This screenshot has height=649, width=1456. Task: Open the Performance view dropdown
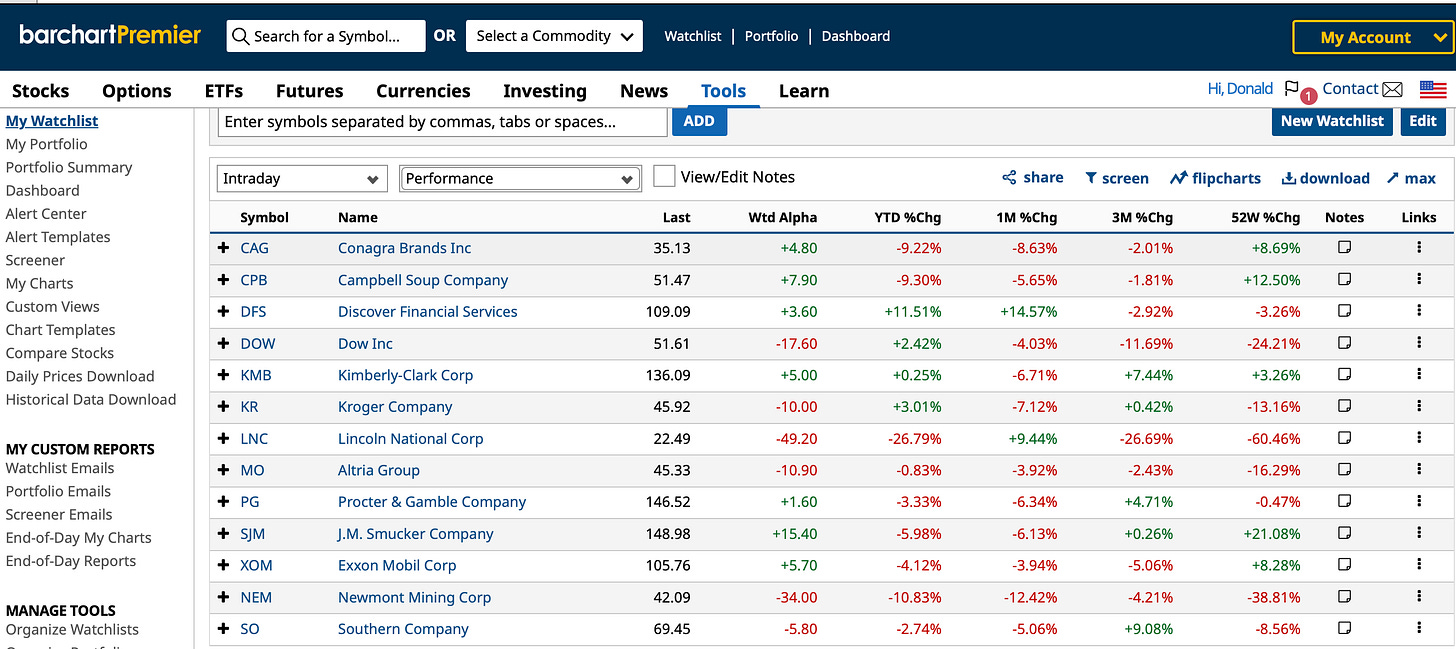(x=520, y=178)
